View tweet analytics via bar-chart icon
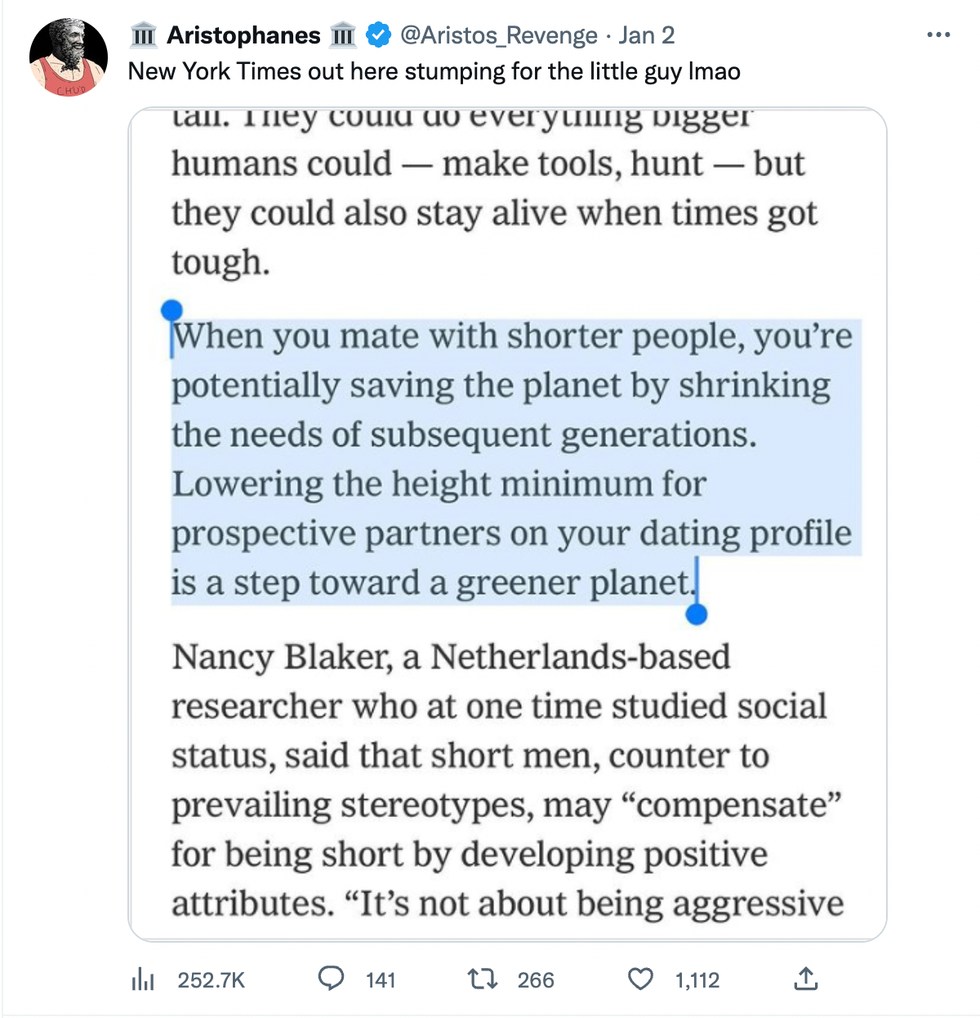The height and width of the screenshot is (1018, 980). pyautogui.click(x=140, y=981)
